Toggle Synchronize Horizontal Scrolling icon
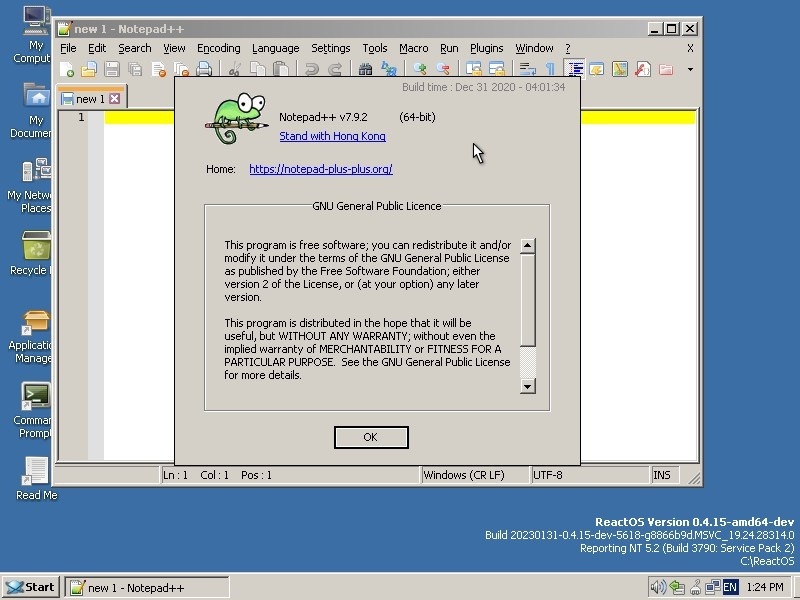The height and width of the screenshot is (600, 800). click(x=496, y=69)
